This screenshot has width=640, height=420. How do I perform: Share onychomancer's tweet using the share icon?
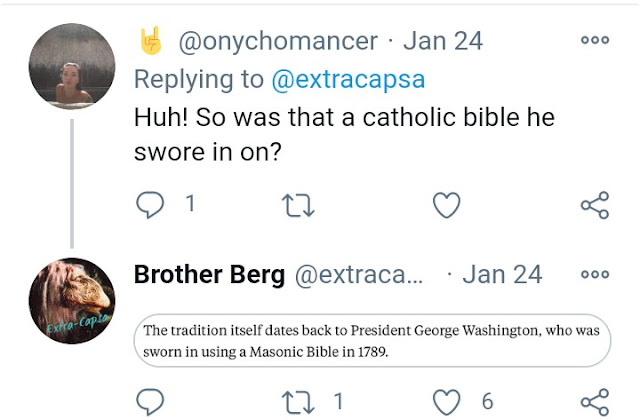pyautogui.click(x=595, y=205)
